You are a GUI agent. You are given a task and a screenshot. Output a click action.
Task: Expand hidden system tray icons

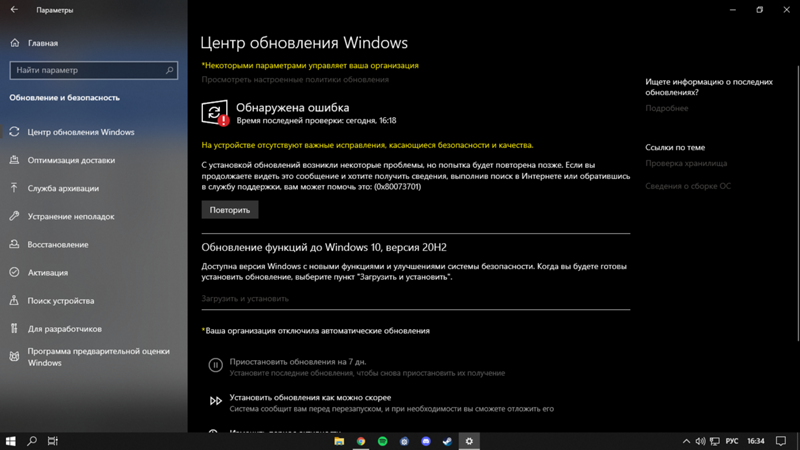pos(686,441)
